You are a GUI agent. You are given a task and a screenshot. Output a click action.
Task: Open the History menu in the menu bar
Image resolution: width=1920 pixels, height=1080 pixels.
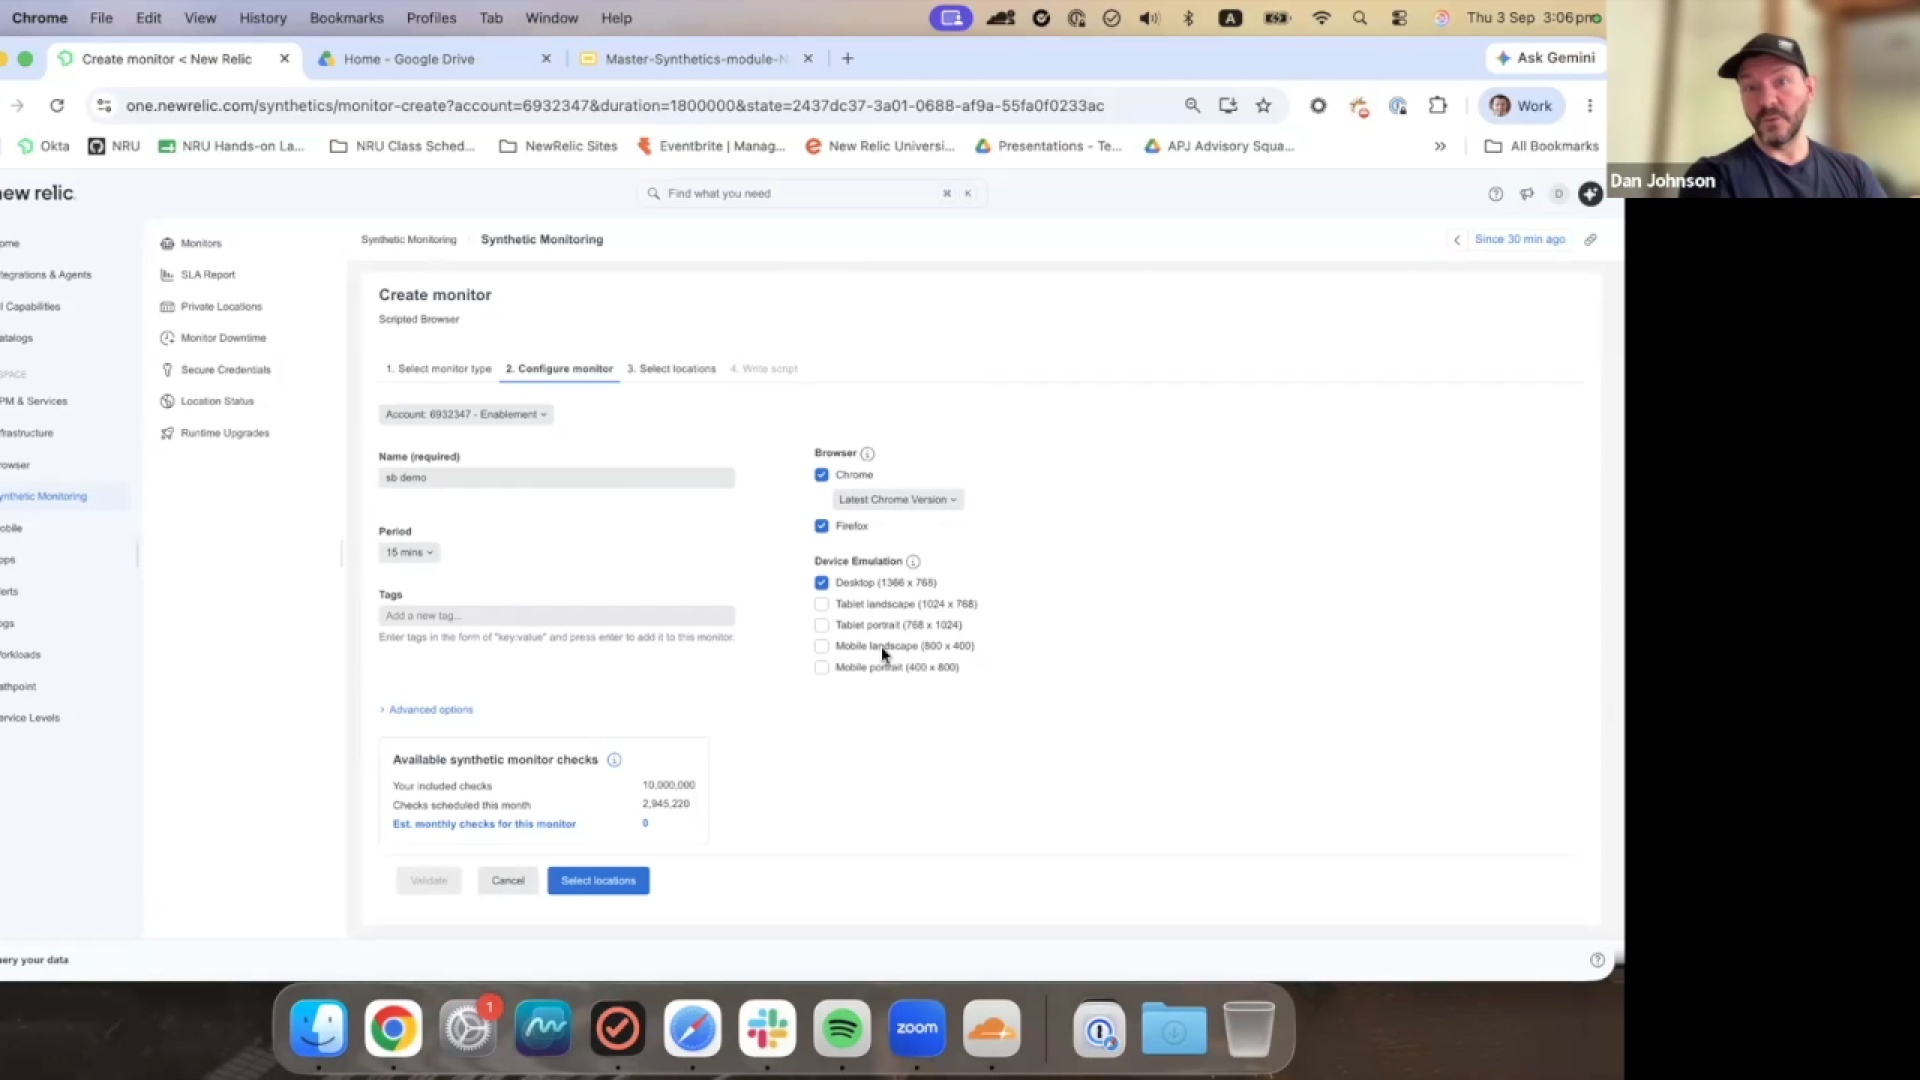263,18
